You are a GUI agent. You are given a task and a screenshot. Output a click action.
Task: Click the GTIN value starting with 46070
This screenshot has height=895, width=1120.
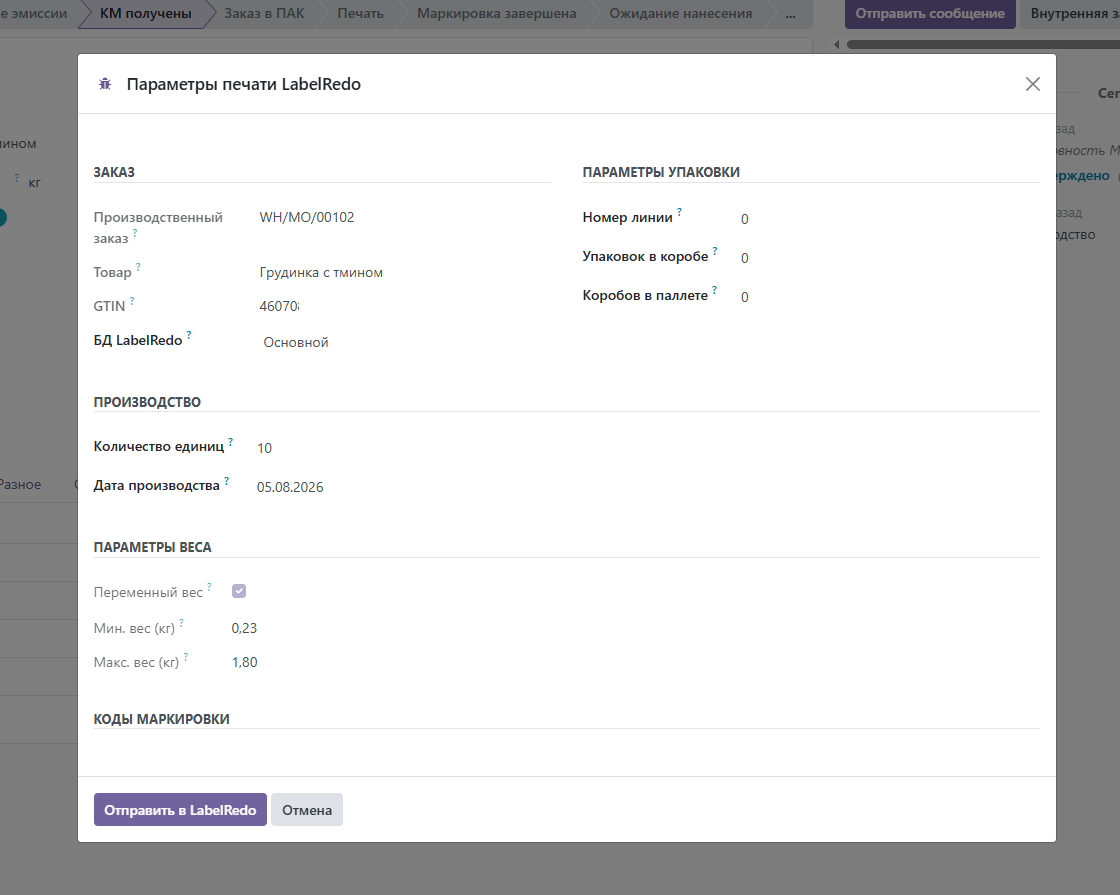pyautogui.click(x=279, y=306)
